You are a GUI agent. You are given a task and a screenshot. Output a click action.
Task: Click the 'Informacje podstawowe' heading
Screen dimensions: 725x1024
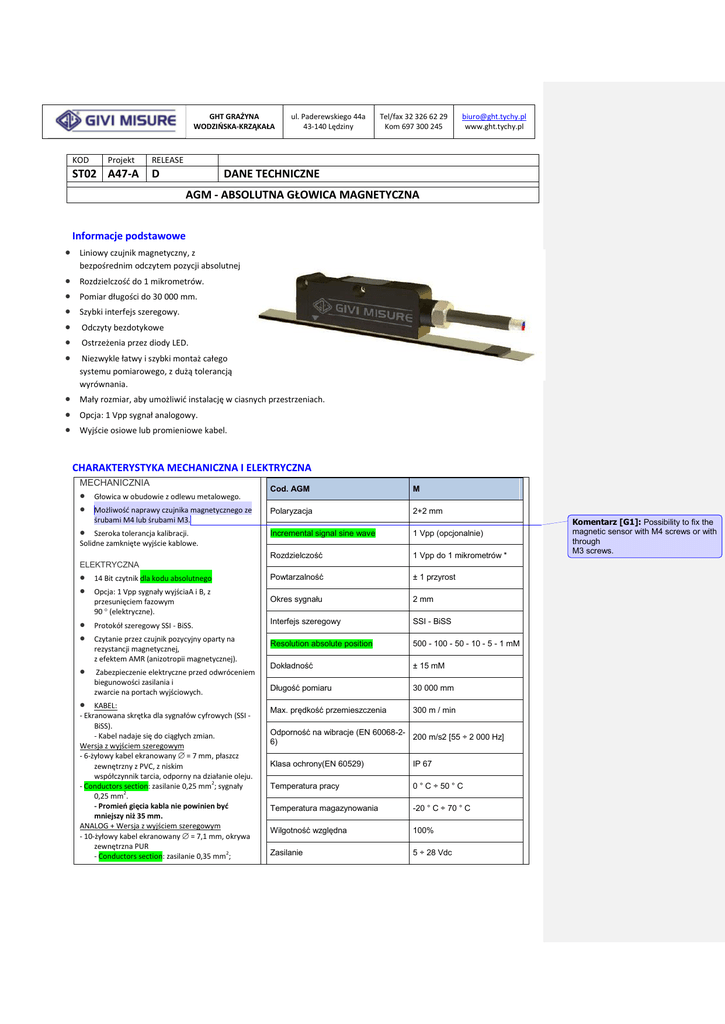tap(129, 236)
